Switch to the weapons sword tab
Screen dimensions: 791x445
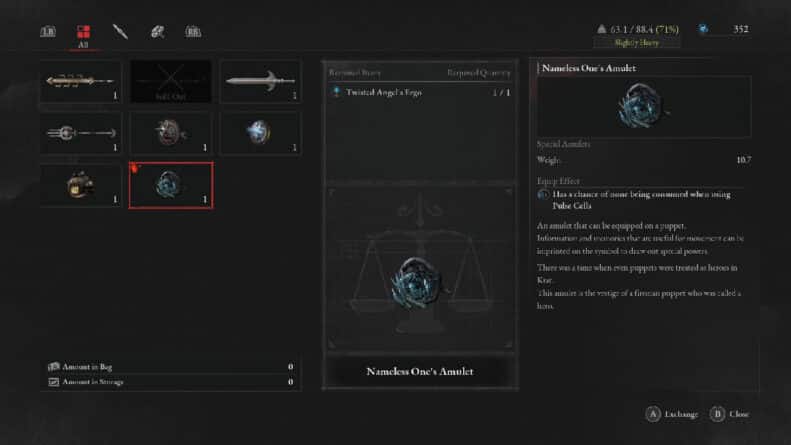(x=120, y=32)
